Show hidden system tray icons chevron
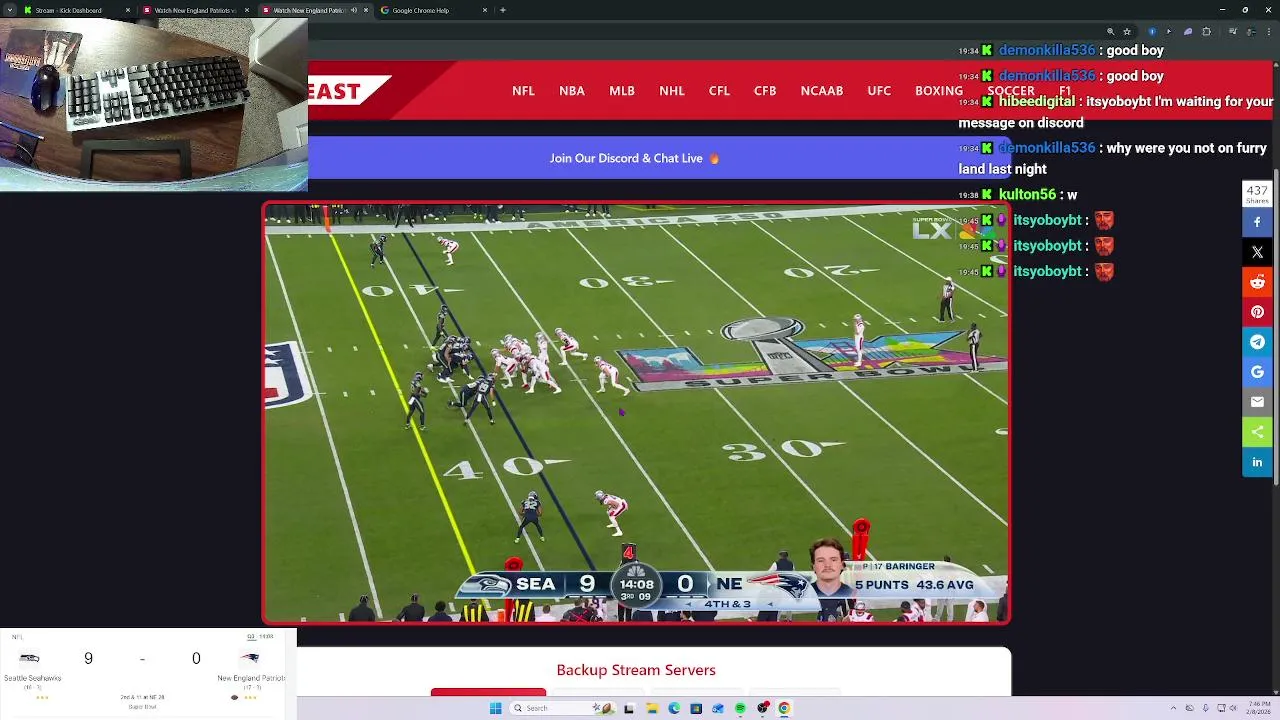The image size is (1280, 720). click(x=1174, y=708)
